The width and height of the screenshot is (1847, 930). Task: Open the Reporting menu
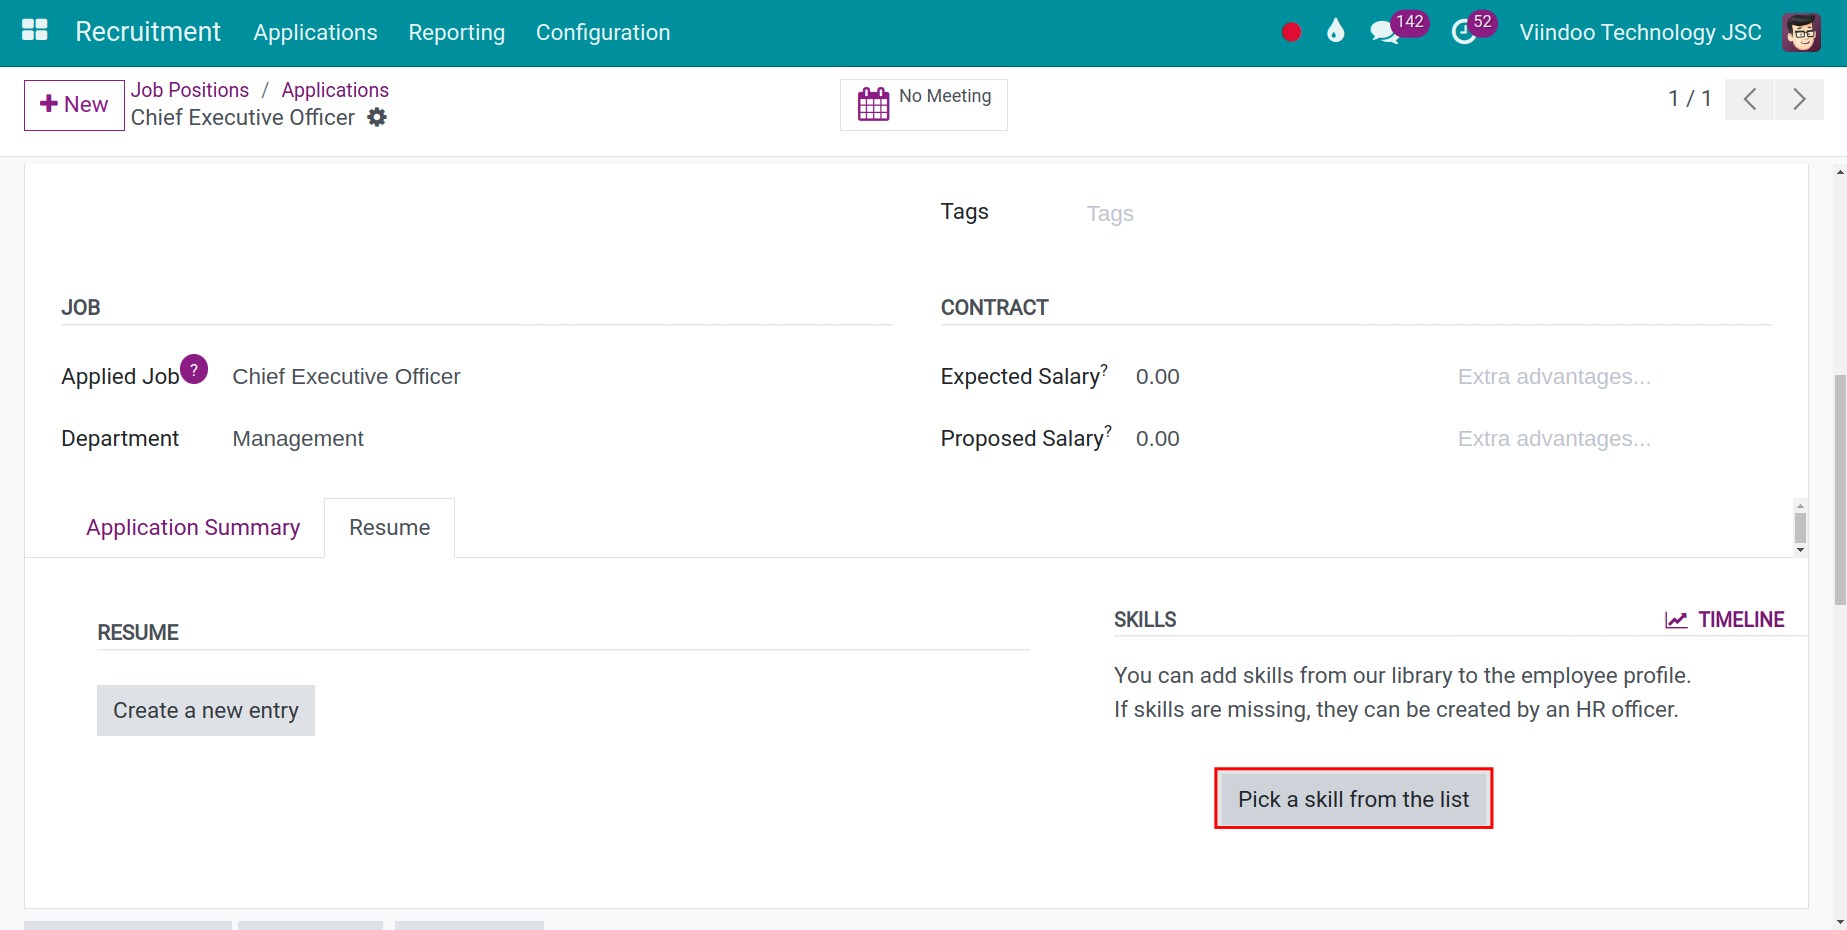456,32
